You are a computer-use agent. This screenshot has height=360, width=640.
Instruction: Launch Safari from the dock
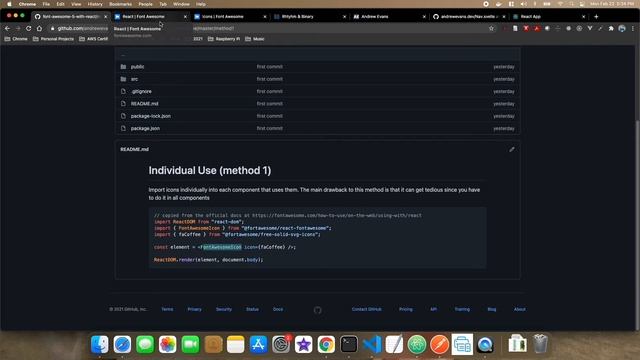coord(122,344)
